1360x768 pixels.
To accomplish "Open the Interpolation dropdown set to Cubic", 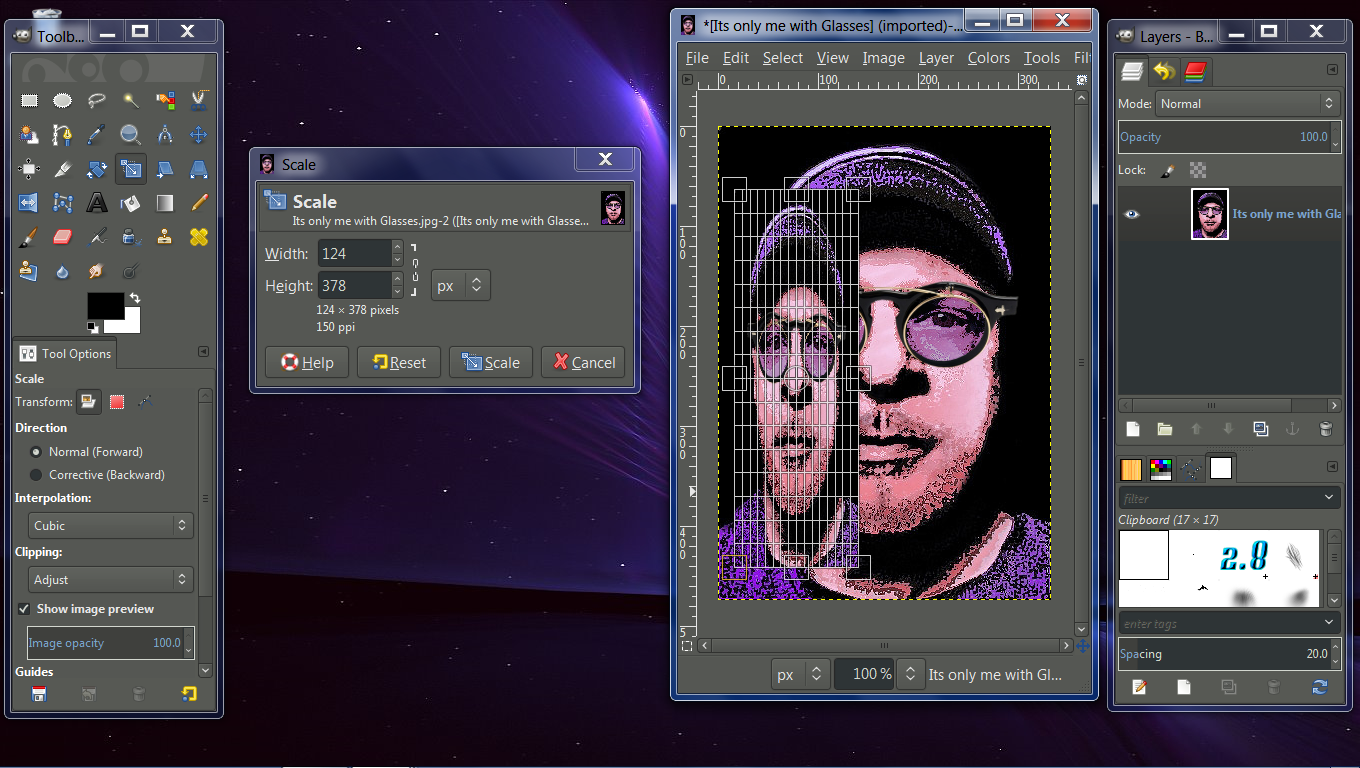I will (110, 525).
